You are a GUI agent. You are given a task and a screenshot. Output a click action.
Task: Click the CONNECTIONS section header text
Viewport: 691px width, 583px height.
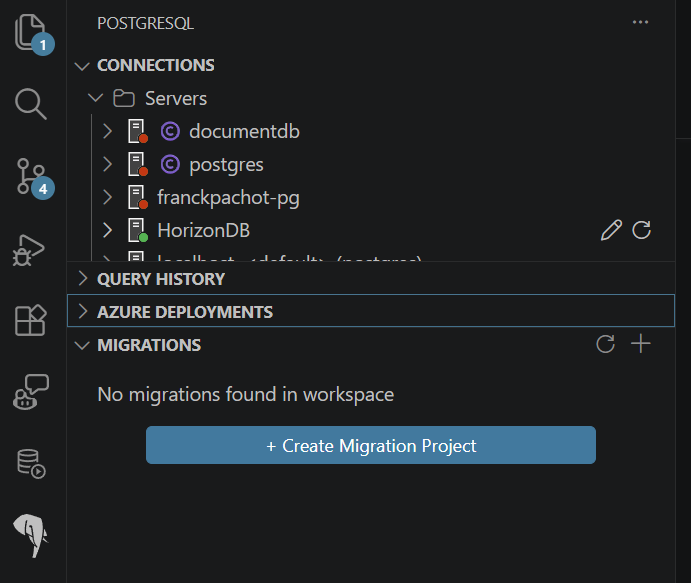coord(156,65)
